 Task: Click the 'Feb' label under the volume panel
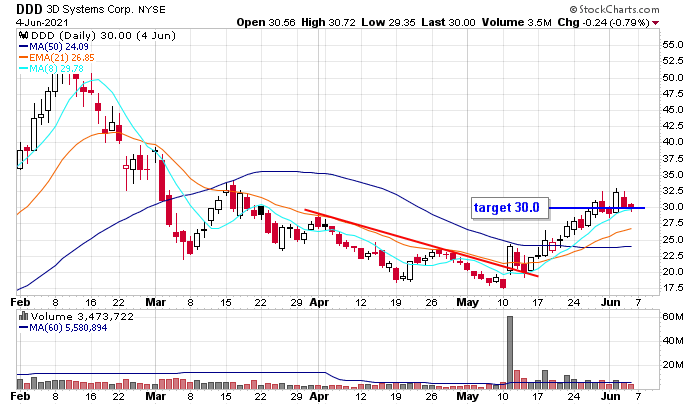click(21, 397)
